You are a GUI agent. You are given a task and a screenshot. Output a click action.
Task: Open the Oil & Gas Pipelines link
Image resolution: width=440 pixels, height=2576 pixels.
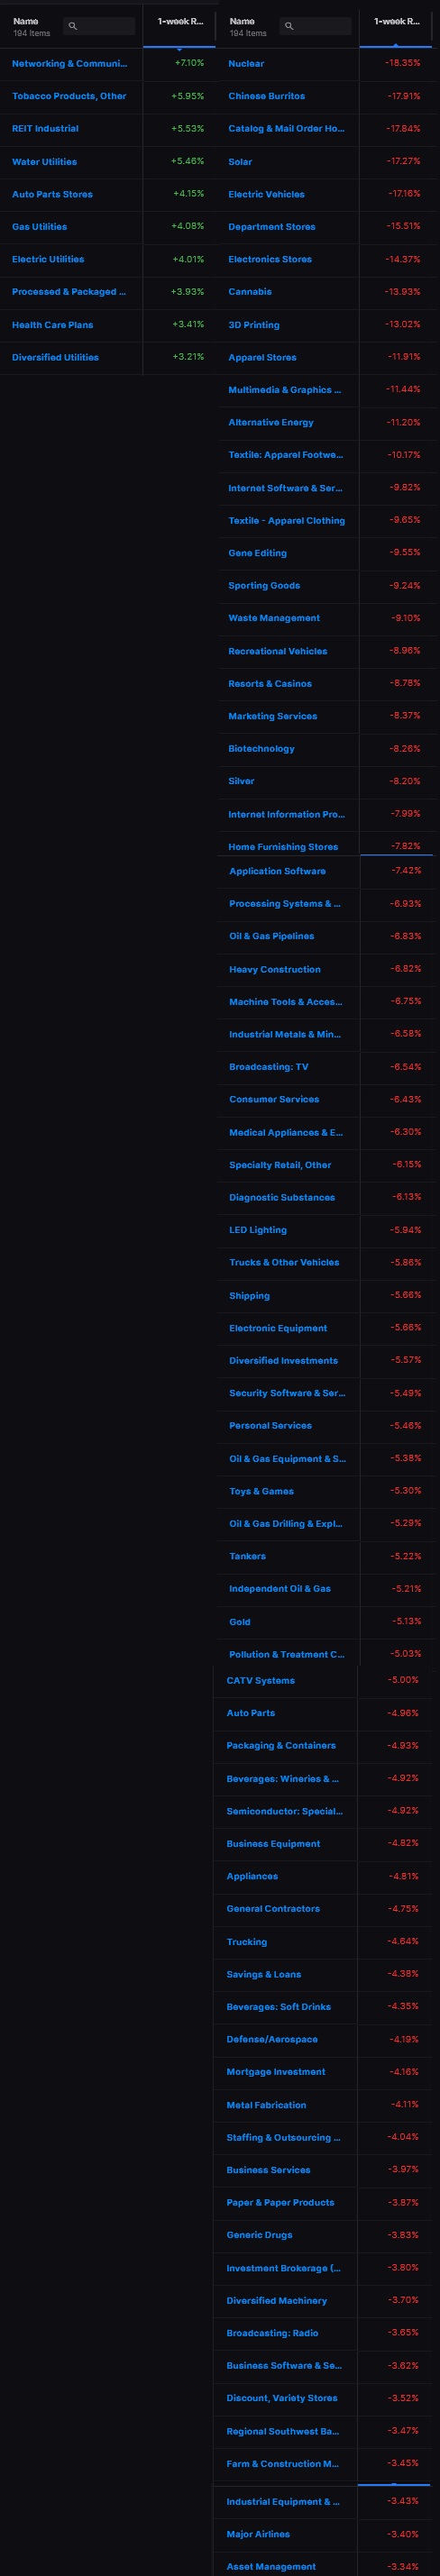click(271, 937)
